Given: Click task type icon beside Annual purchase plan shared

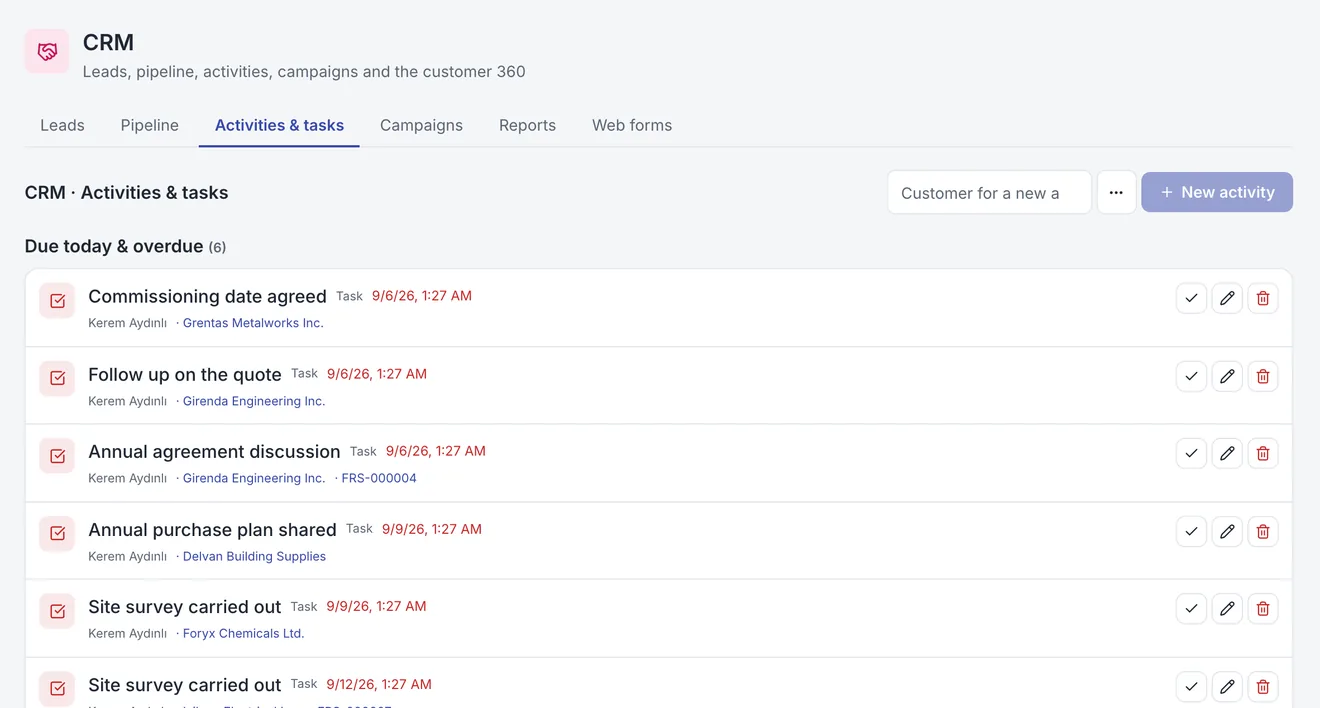Looking at the screenshot, I should 57,533.
